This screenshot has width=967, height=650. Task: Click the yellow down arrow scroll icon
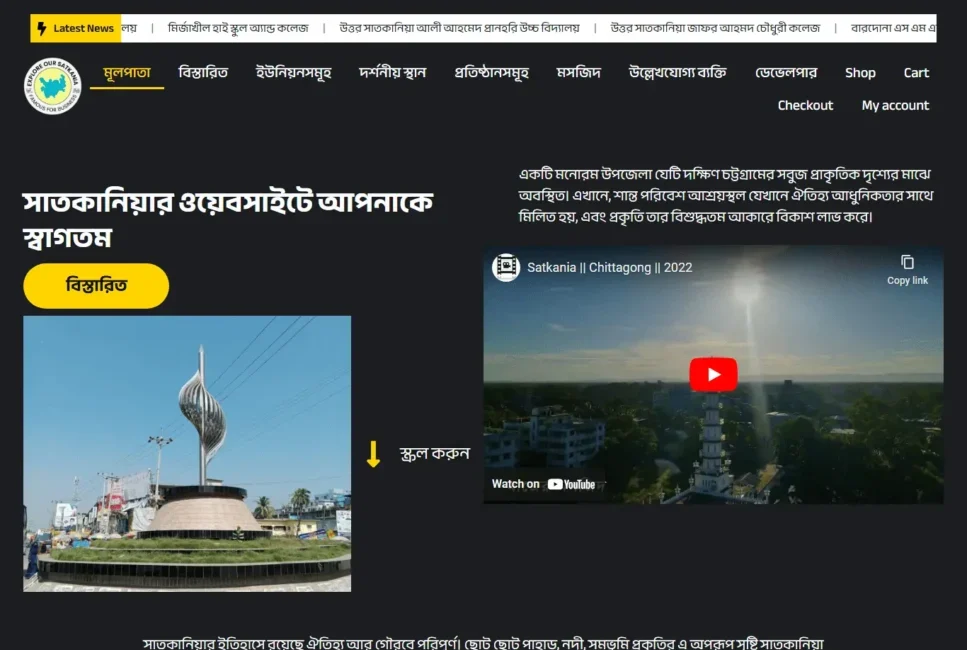pos(373,454)
